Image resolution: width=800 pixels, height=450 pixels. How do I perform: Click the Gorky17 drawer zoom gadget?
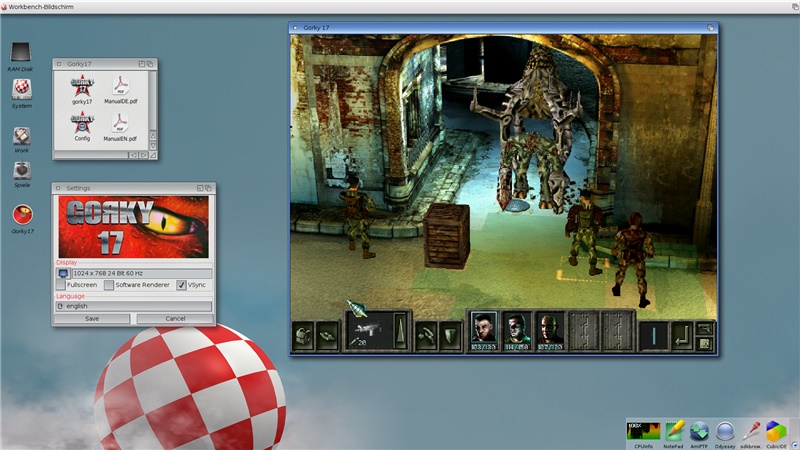point(141,64)
